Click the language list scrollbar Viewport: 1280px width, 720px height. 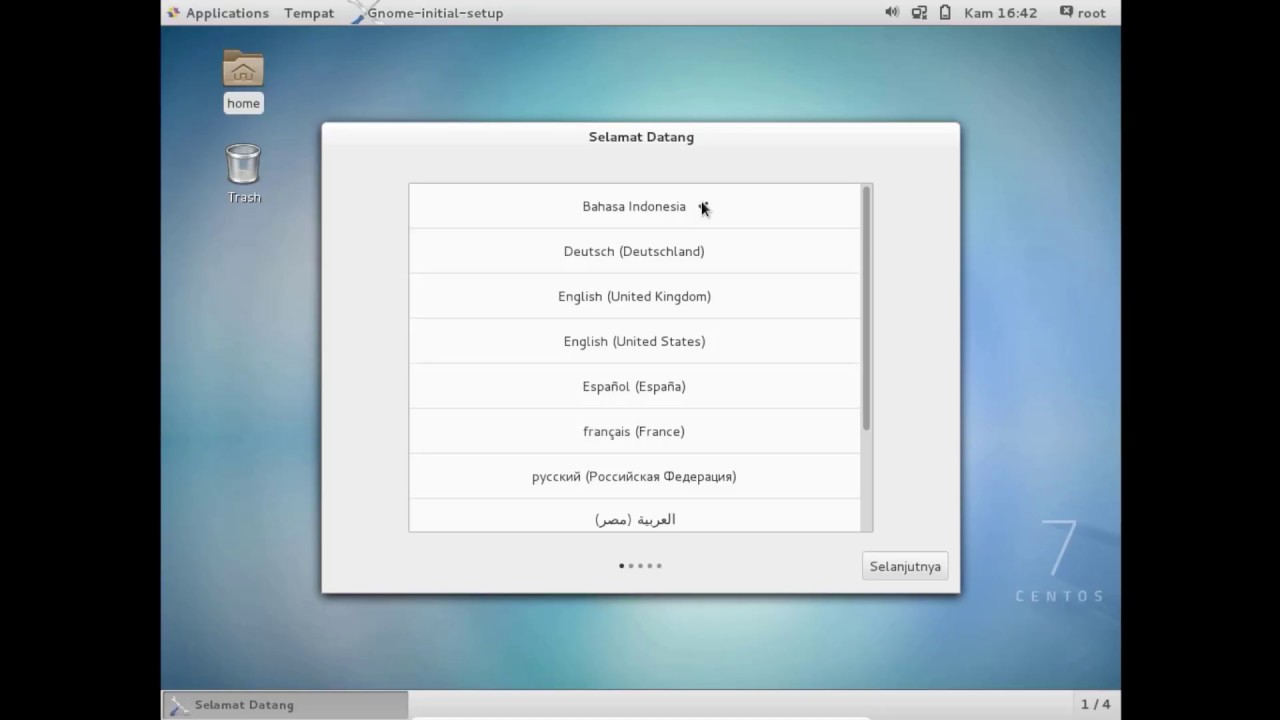click(866, 308)
